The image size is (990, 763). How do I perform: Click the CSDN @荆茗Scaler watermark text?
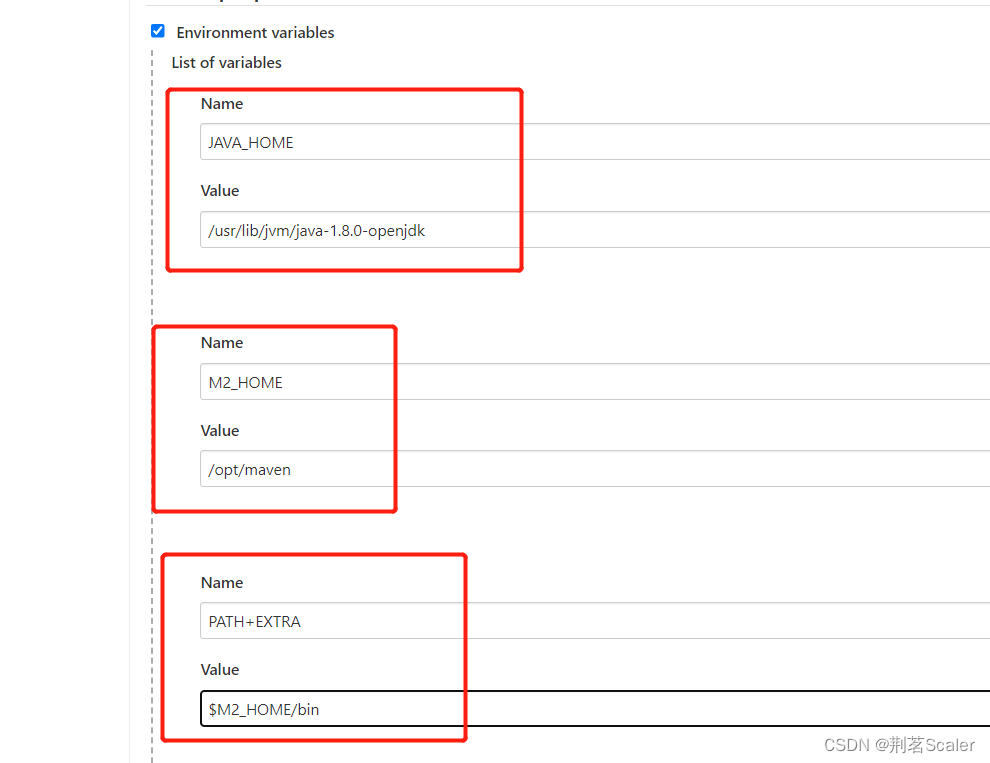(898, 745)
